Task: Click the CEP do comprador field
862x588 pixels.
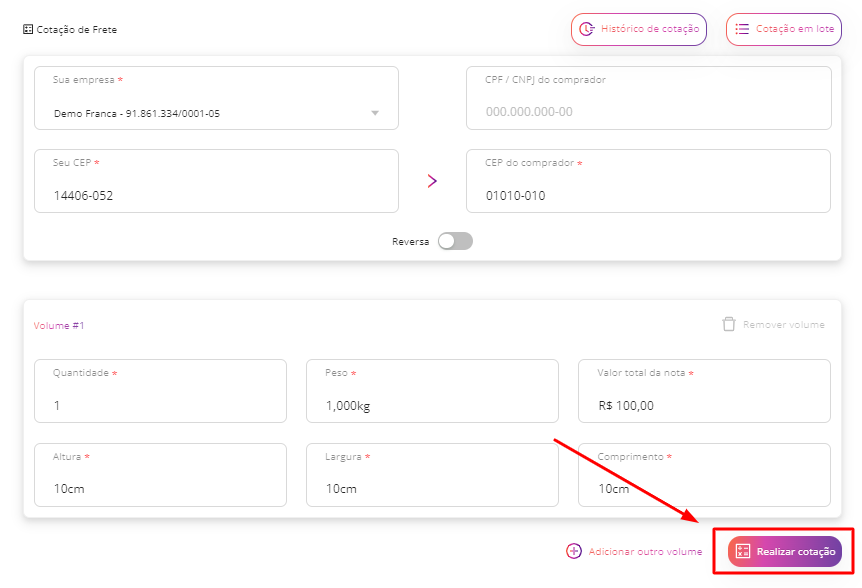Action: (x=649, y=181)
